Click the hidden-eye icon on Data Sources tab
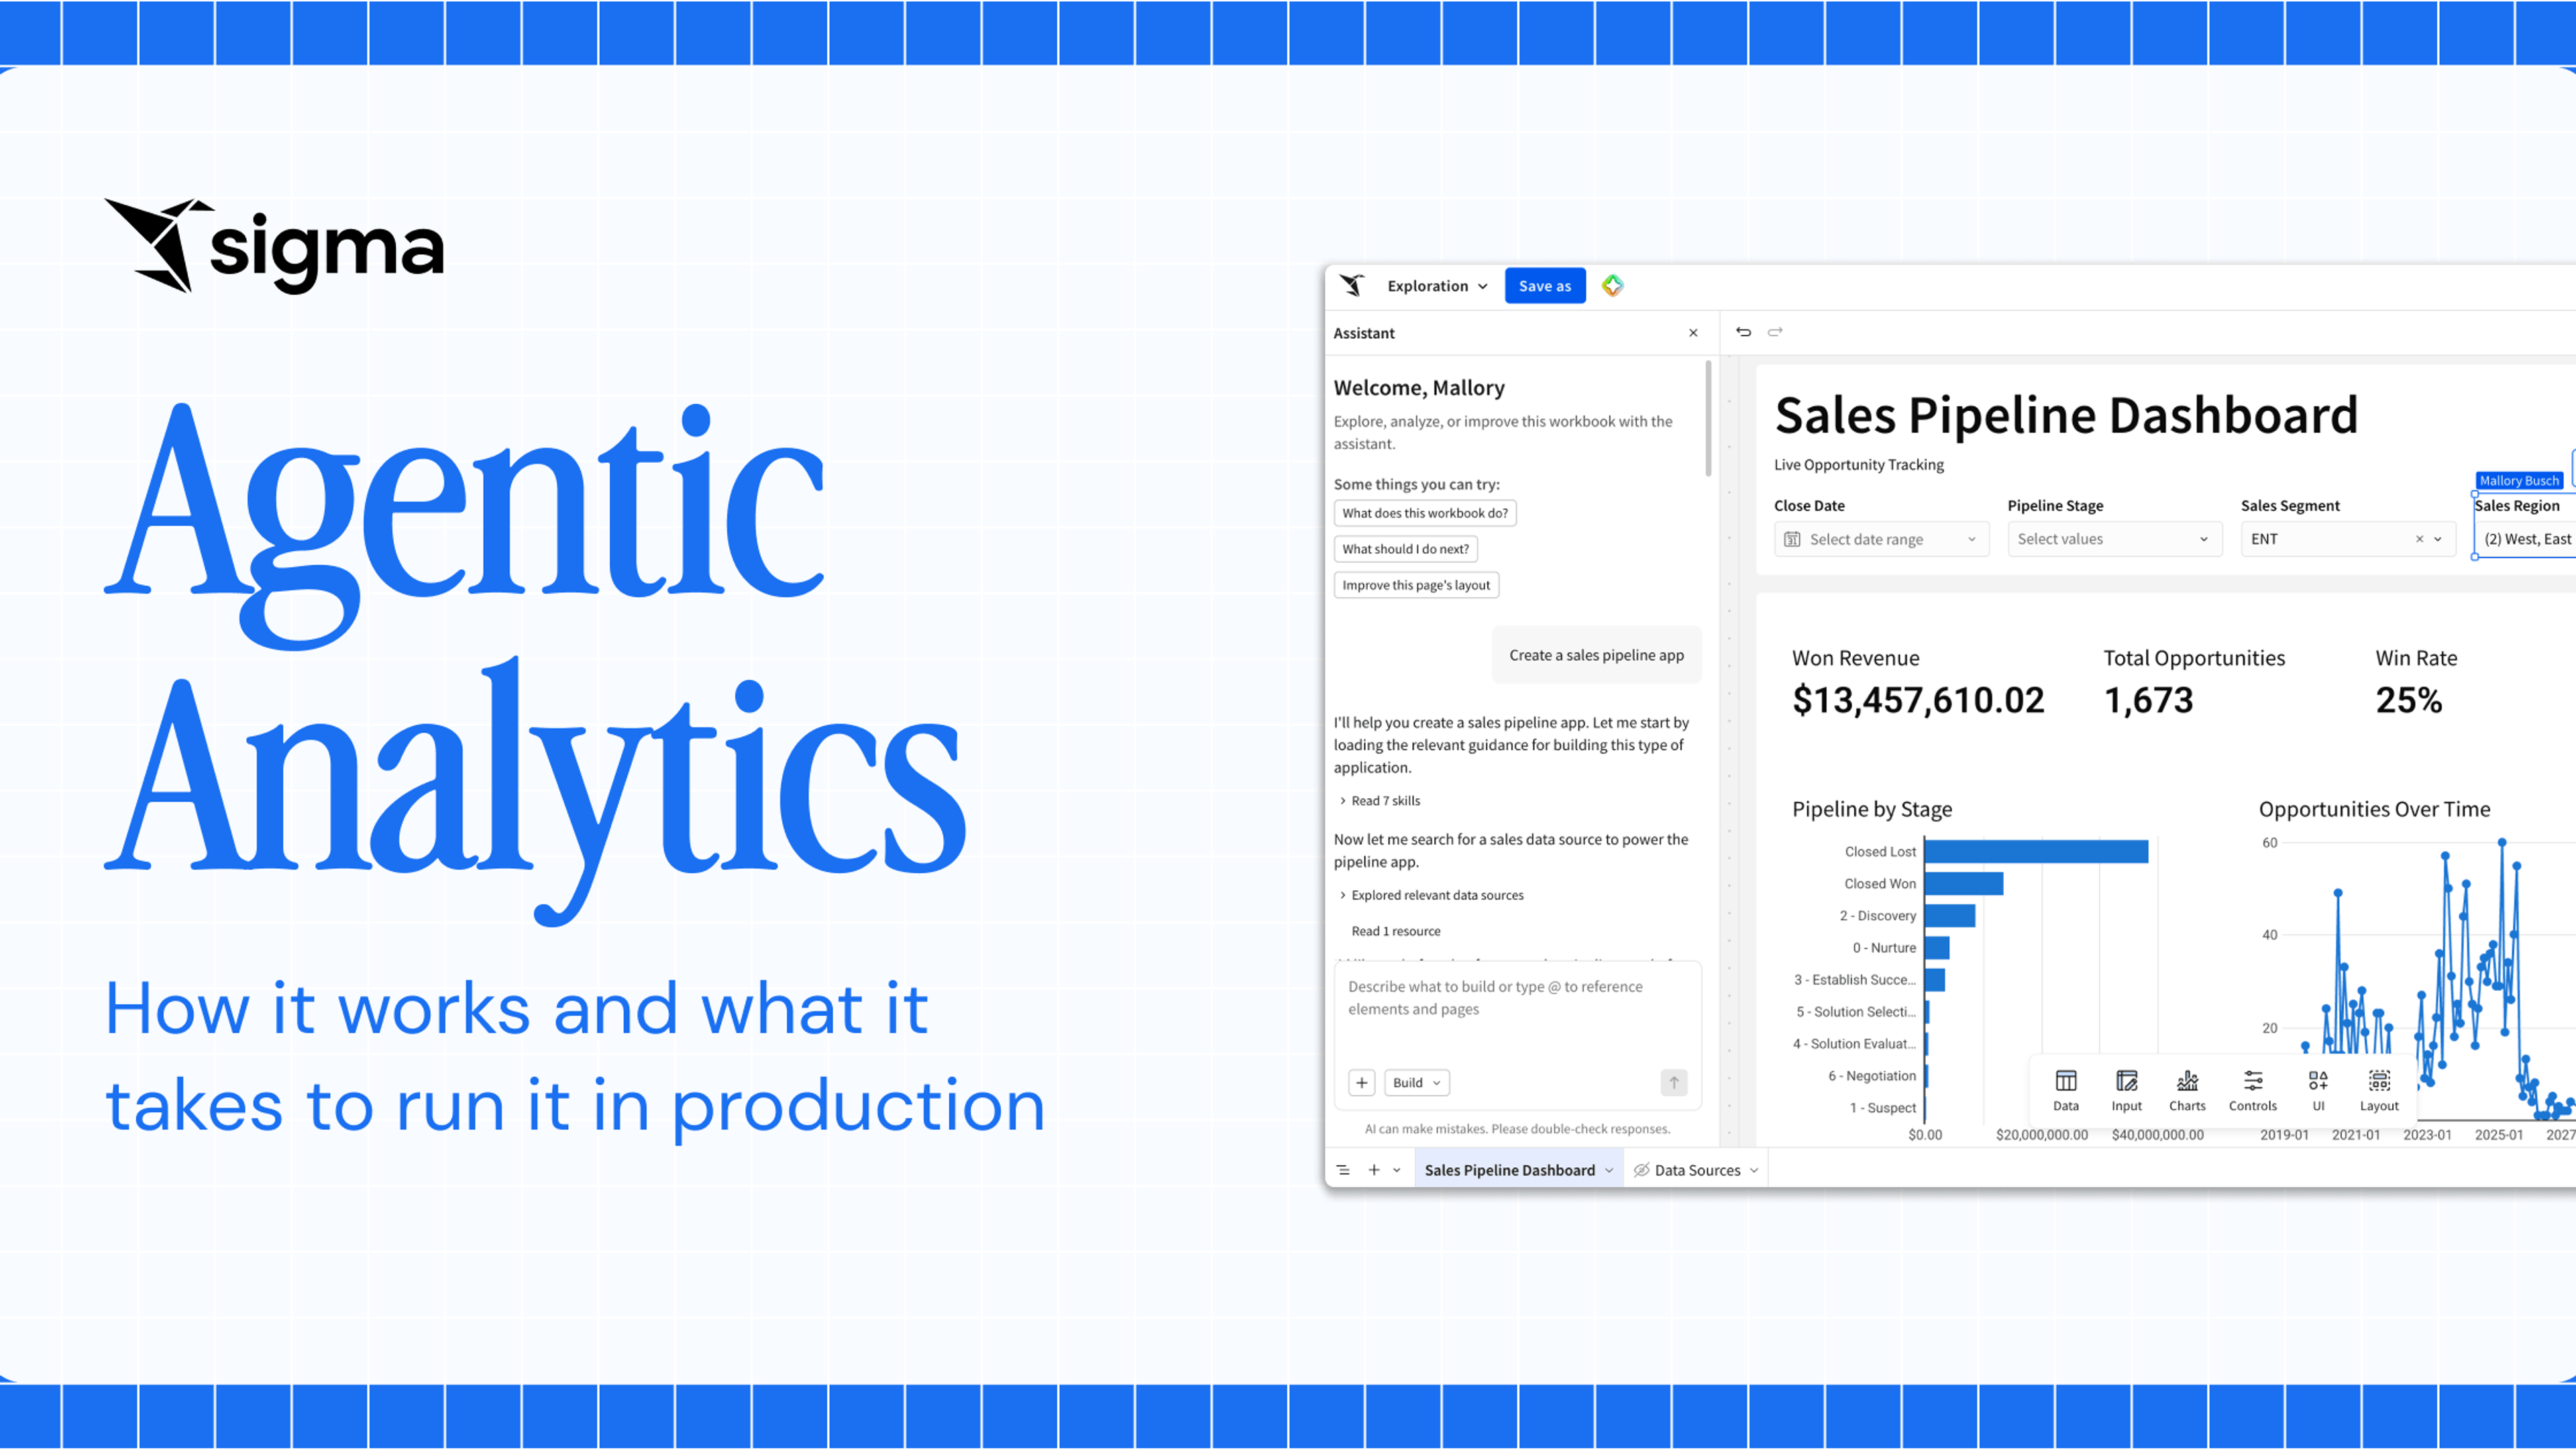The width and height of the screenshot is (2576, 1449). coord(1641,1170)
